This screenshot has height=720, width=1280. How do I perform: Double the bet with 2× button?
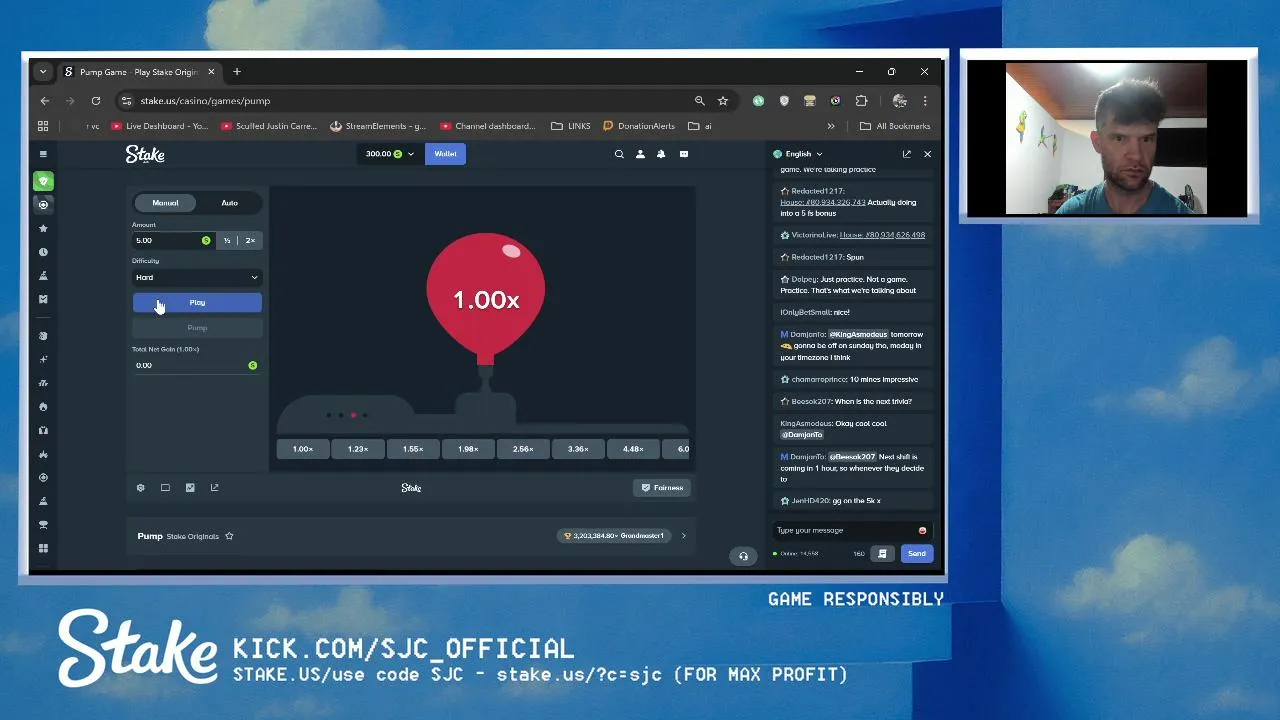[x=250, y=240]
